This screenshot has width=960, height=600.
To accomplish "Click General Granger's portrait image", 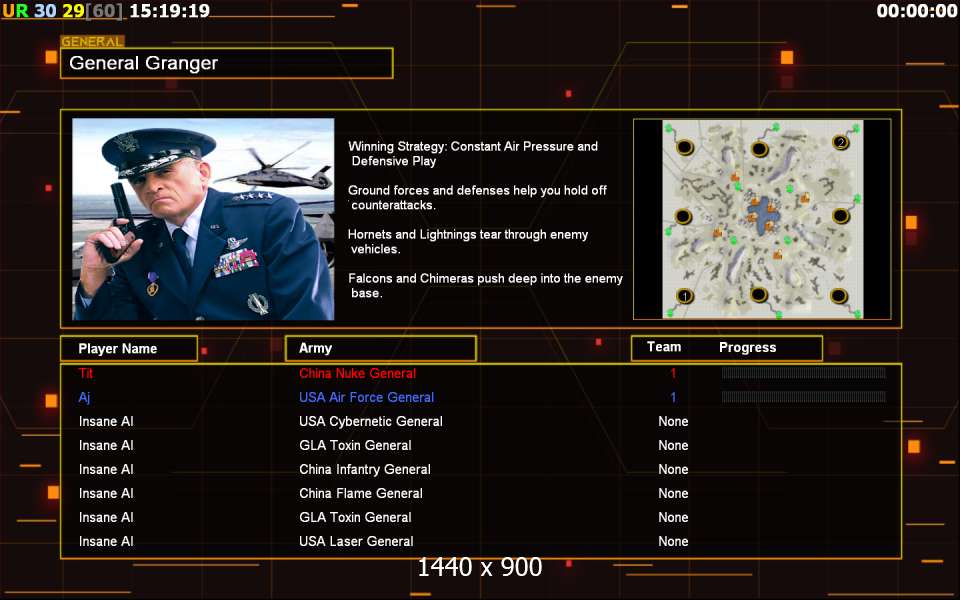I will (x=203, y=219).
